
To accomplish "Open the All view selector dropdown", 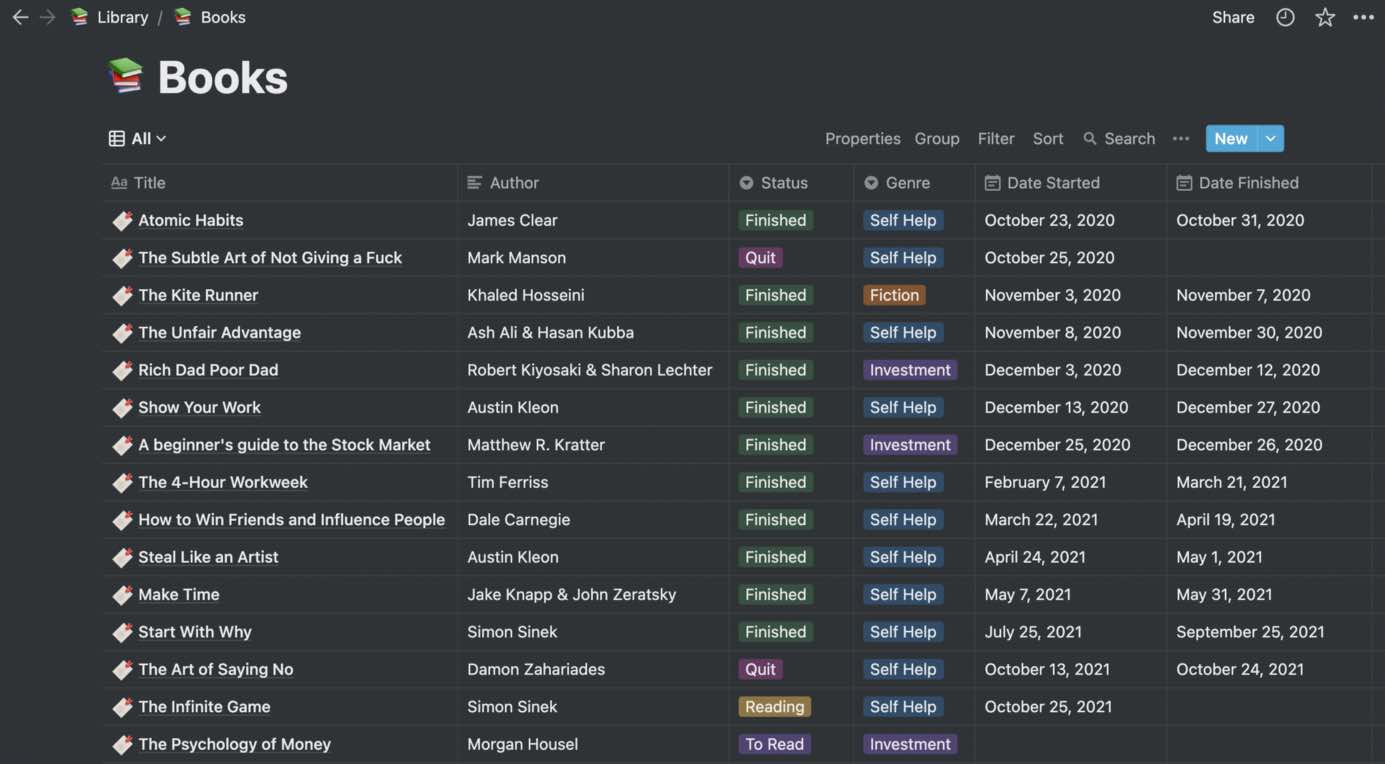I will point(143,136).
